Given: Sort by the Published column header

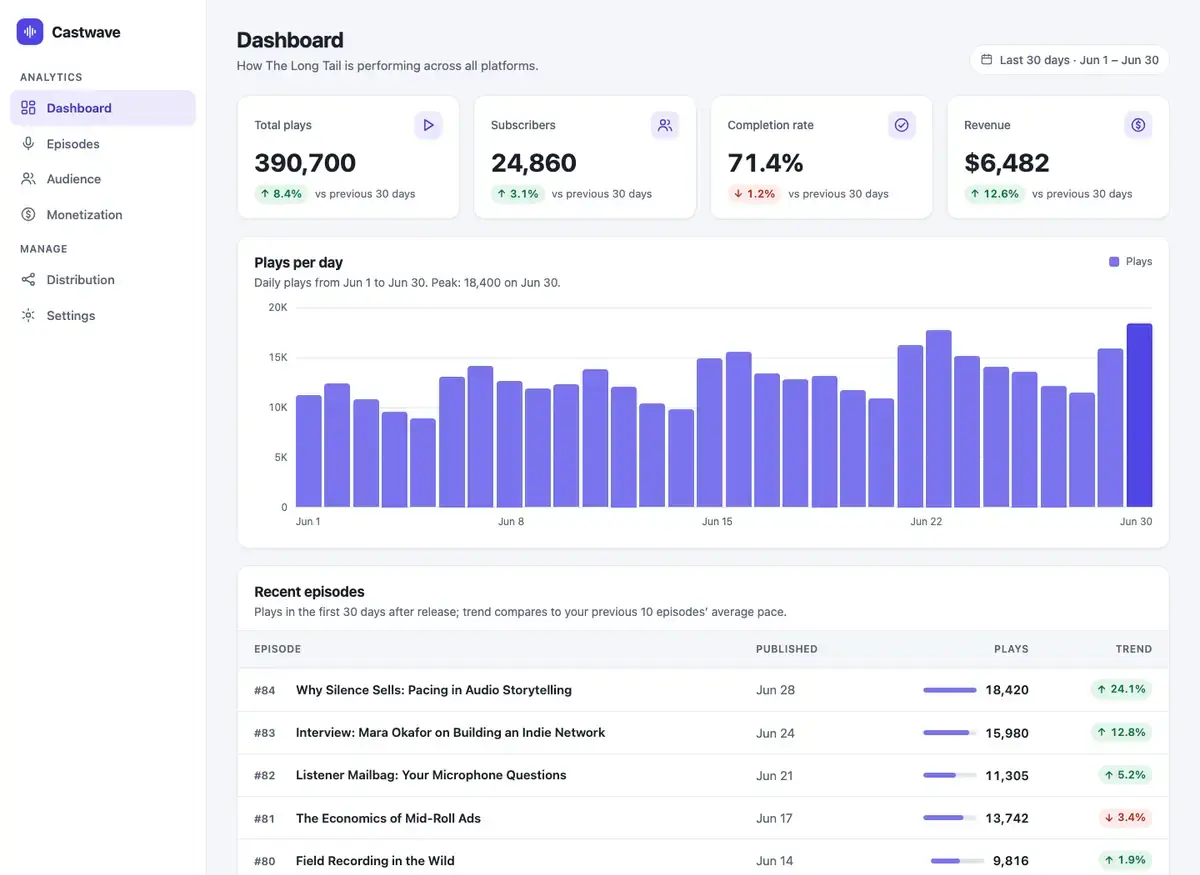Looking at the screenshot, I should 787,649.
